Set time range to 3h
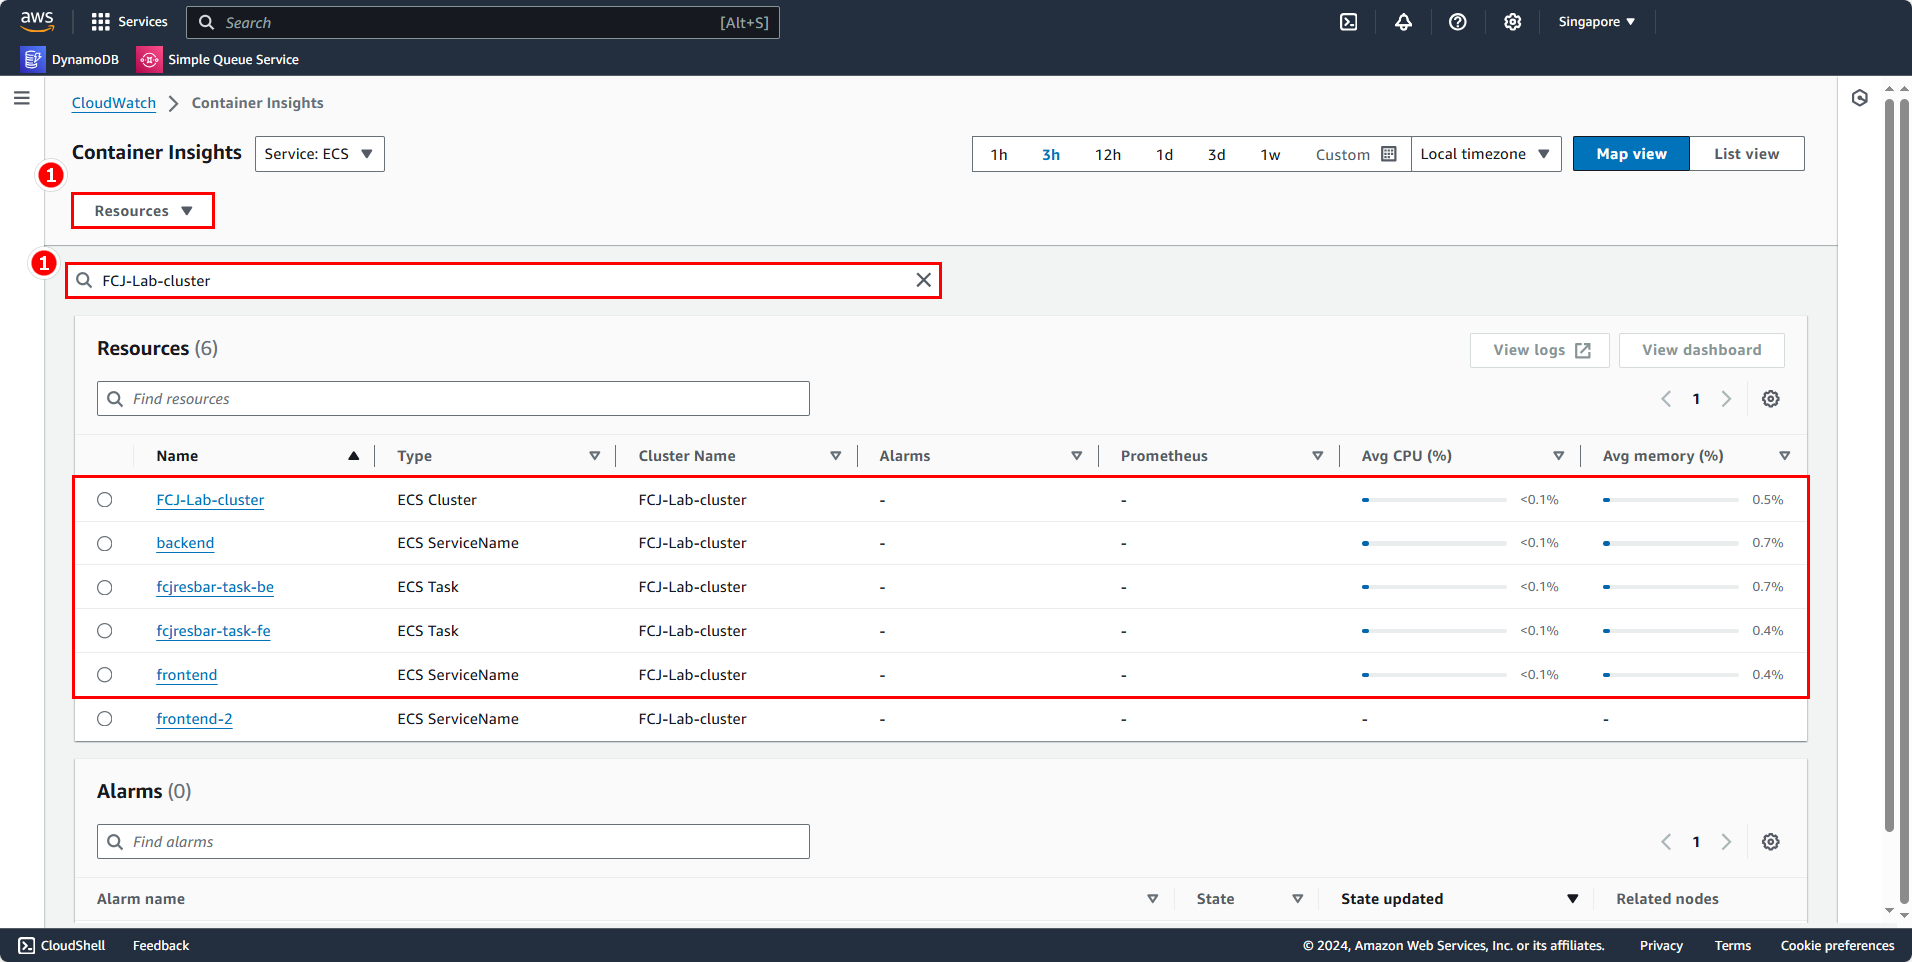1912x962 pixels. (1051, 154)
